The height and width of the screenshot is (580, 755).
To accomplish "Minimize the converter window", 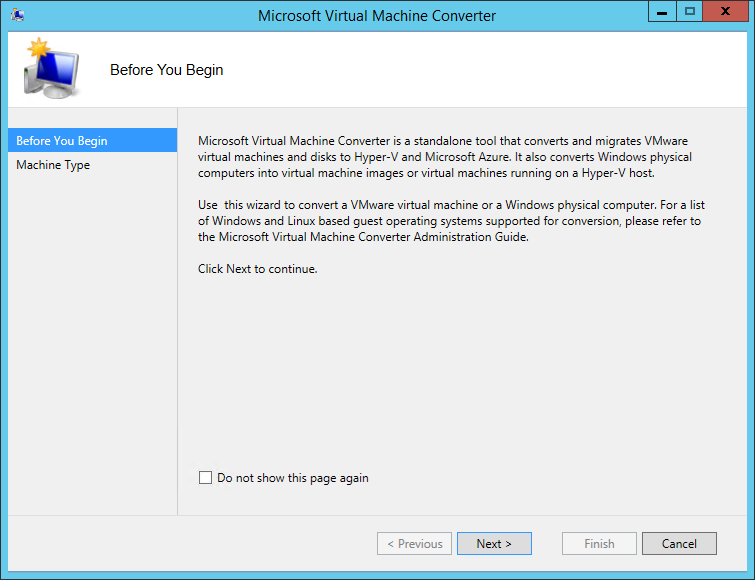I will coord(662,12).
